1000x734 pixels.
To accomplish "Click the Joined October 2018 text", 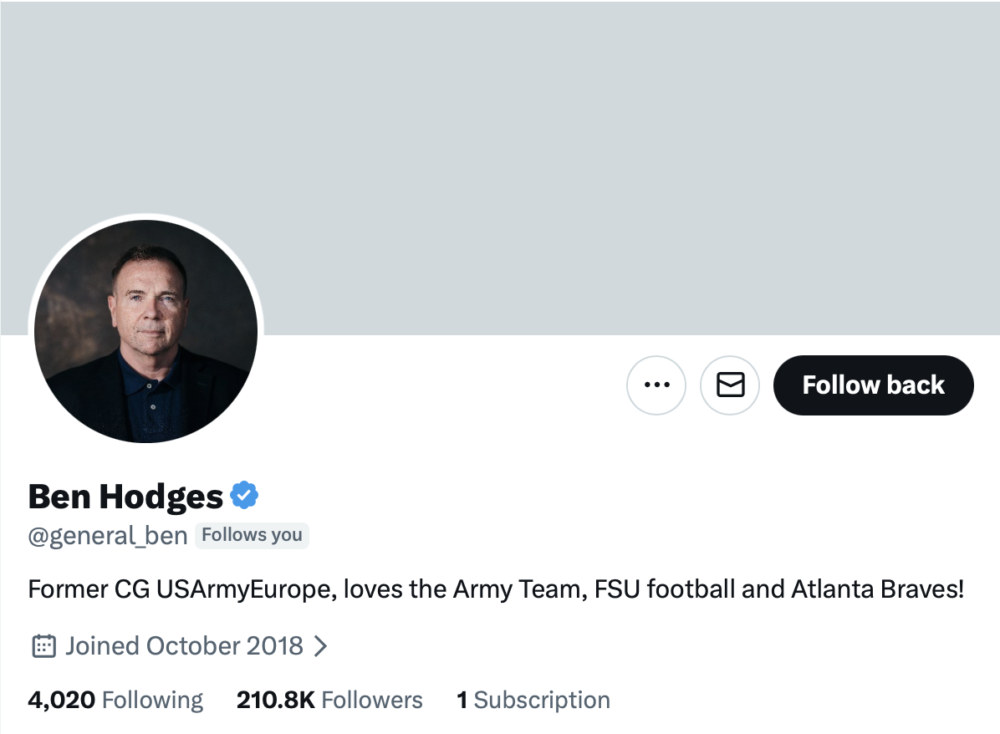I will [184, 646].
